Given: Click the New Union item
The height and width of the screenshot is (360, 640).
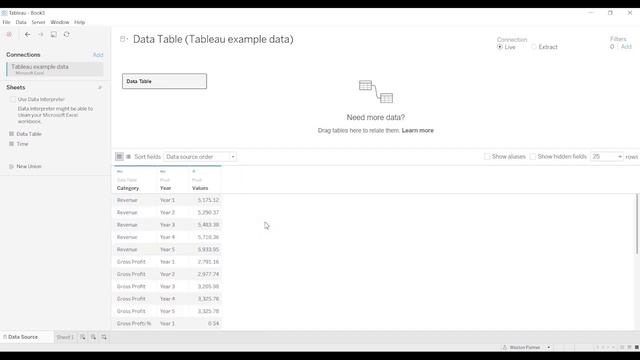Looking at the screenshot, I should [29, 167].
